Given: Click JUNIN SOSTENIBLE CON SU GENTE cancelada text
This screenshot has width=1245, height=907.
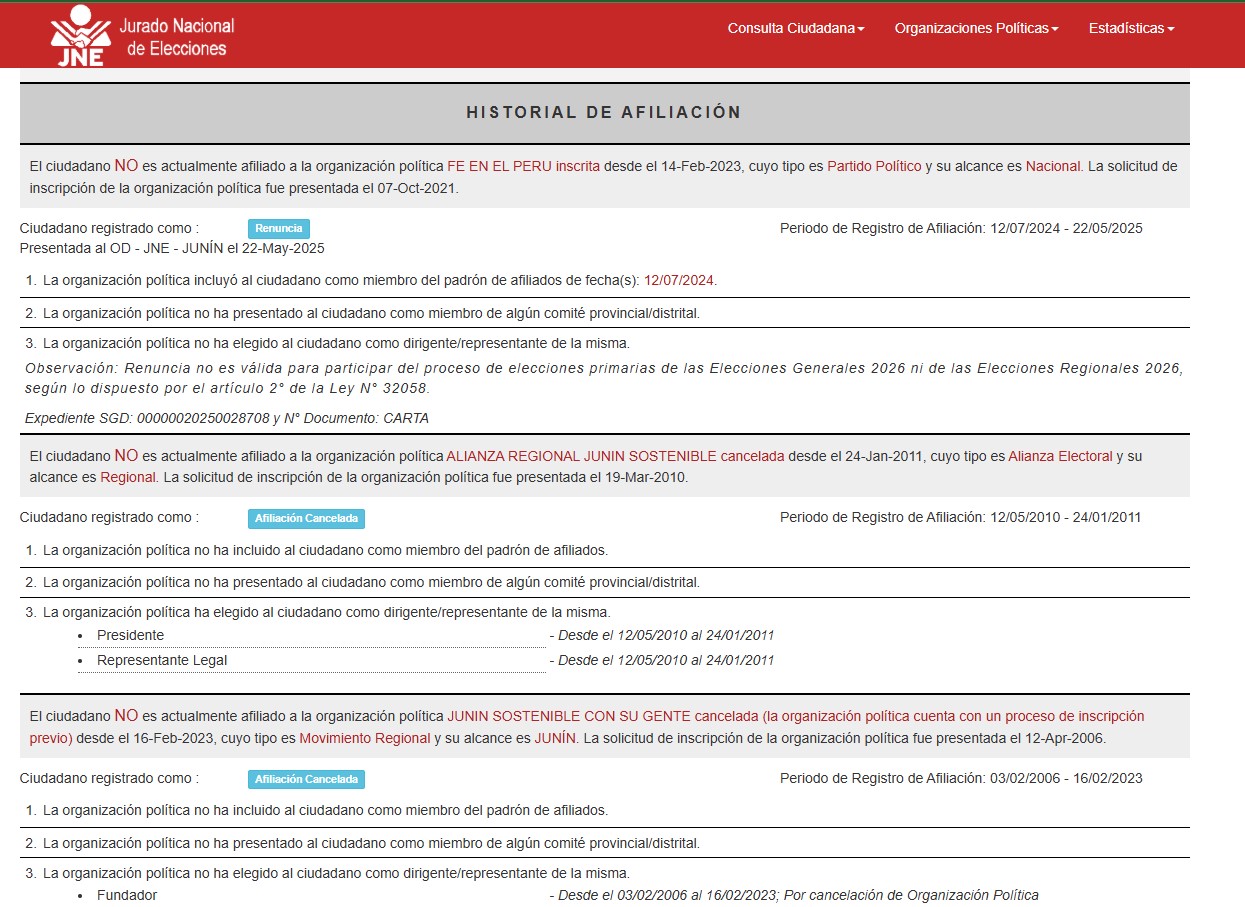Looking at the screenshot, I should [x=603, y=716].
